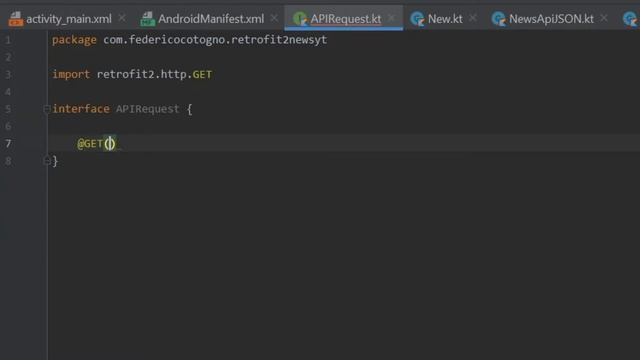
Task: Click the closing brace fold marker
Action: click(47, 161)
